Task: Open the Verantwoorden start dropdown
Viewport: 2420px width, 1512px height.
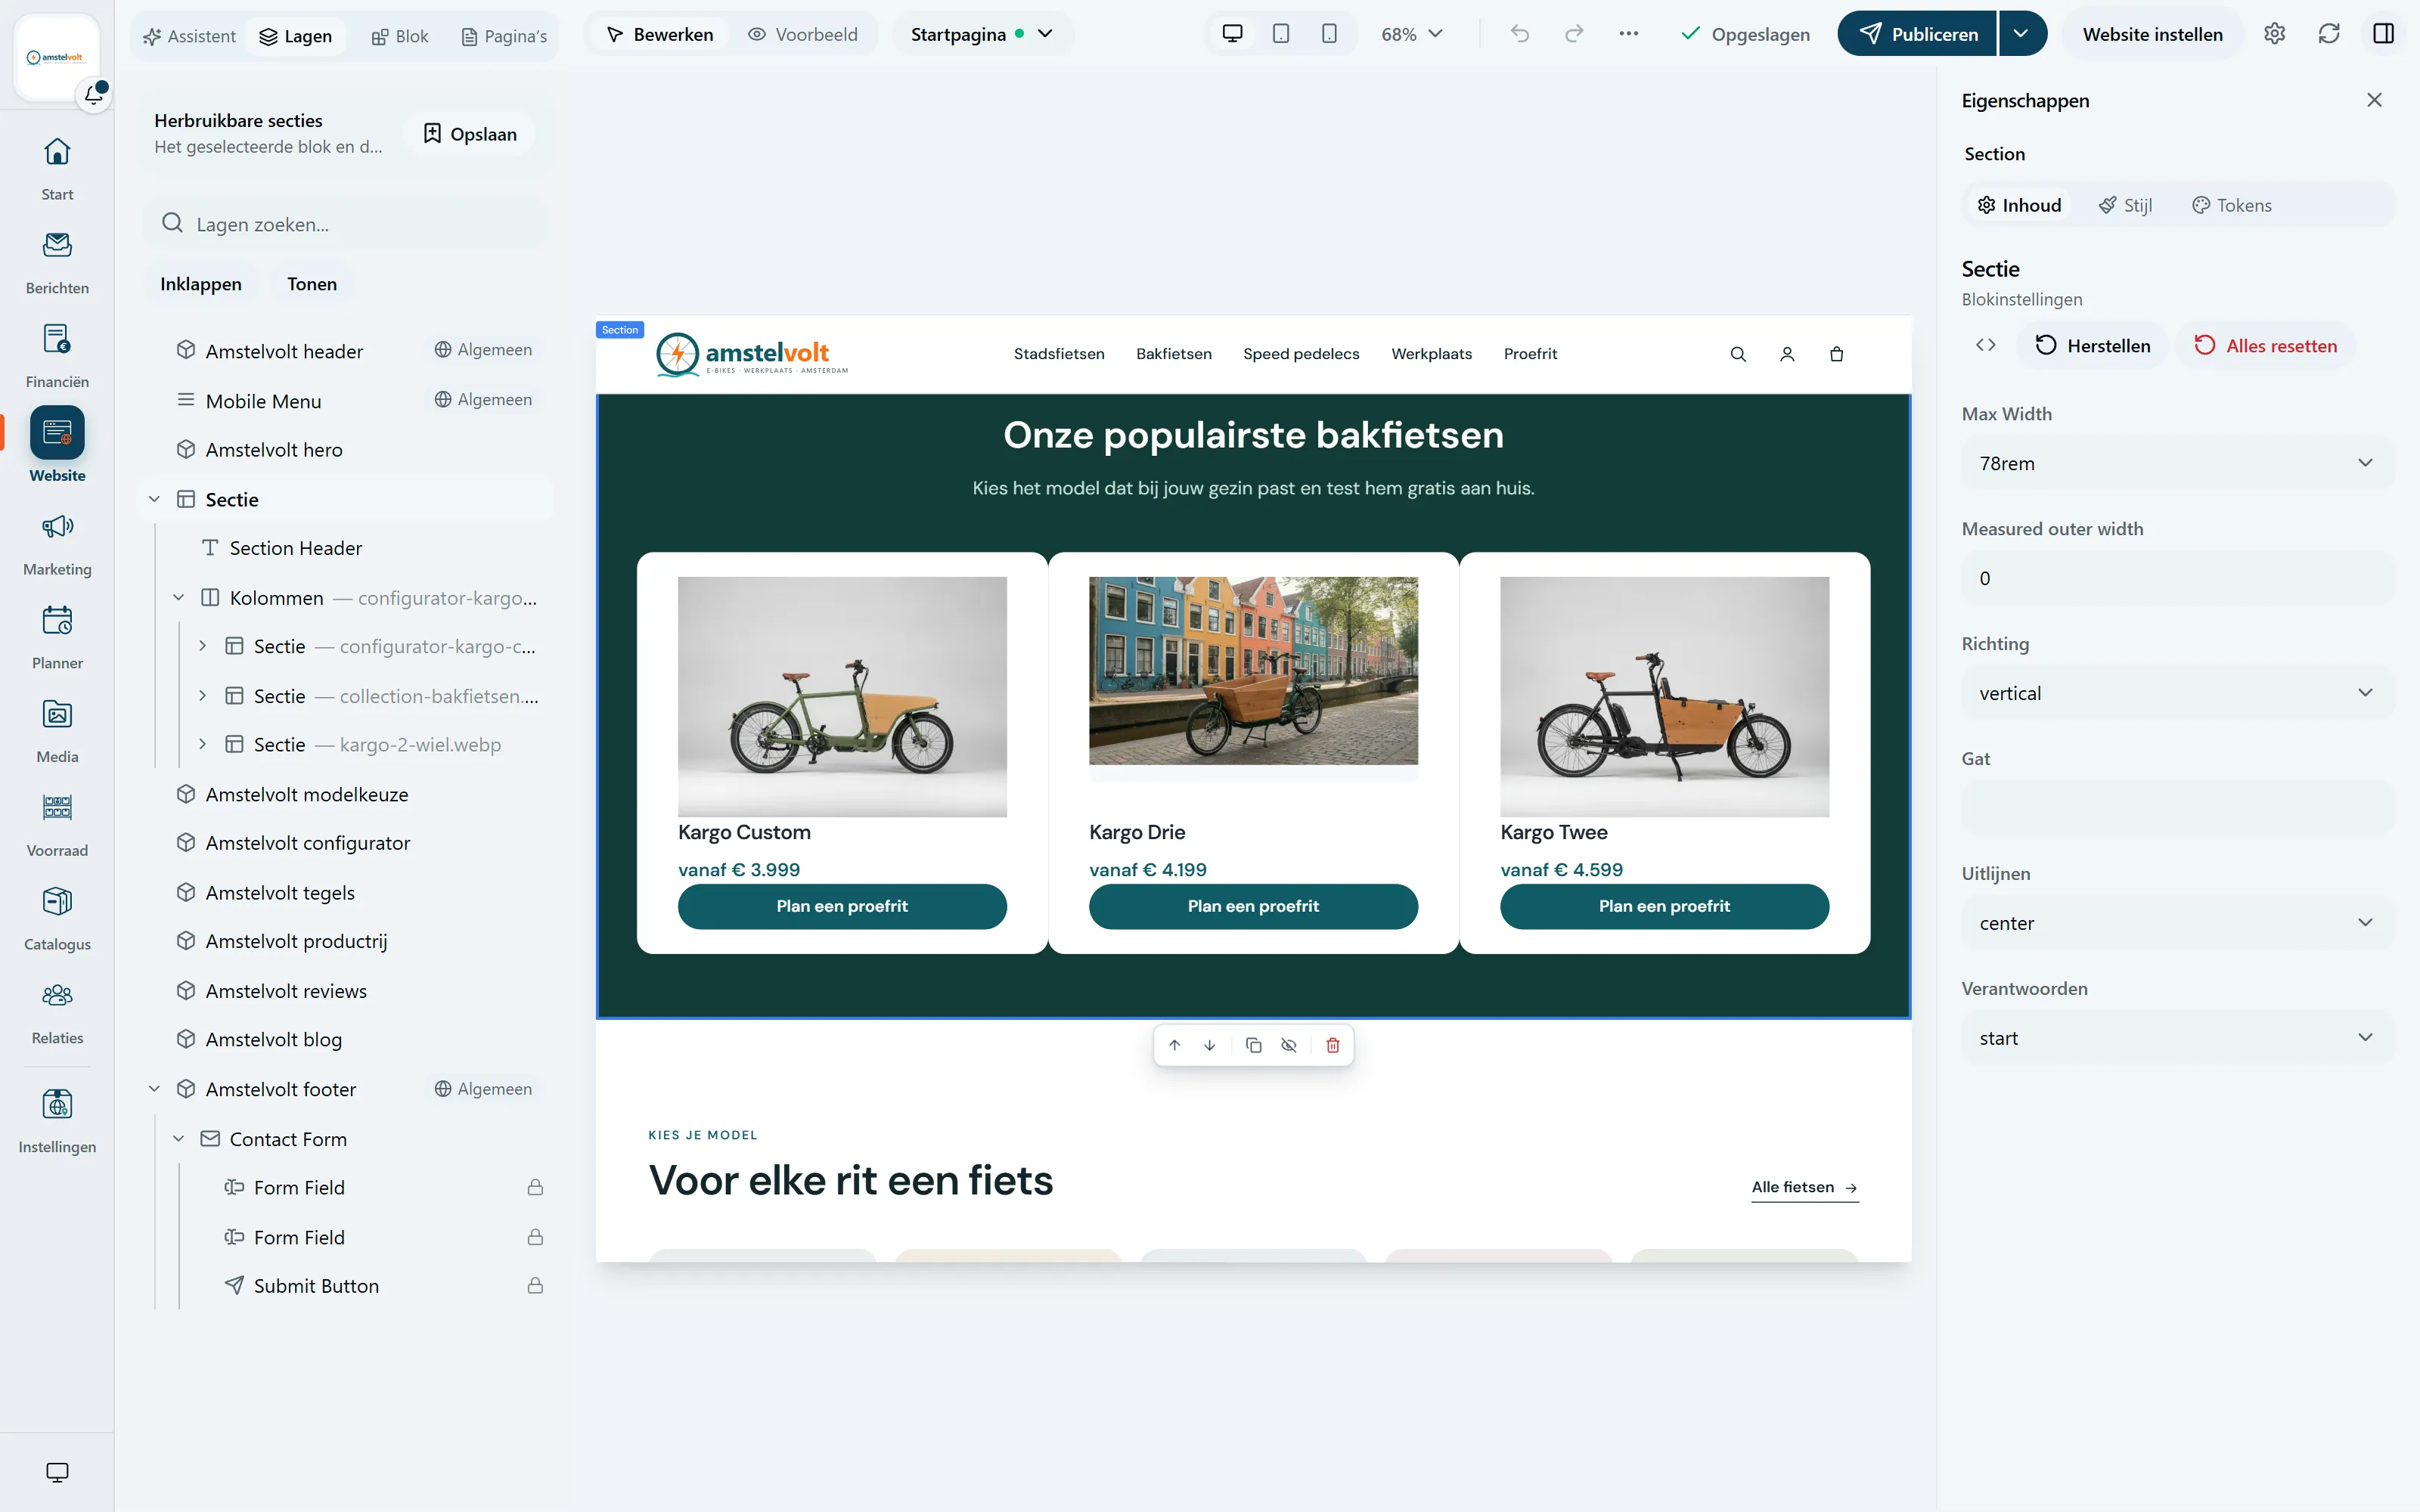Action: [x=2178, y=1038]
